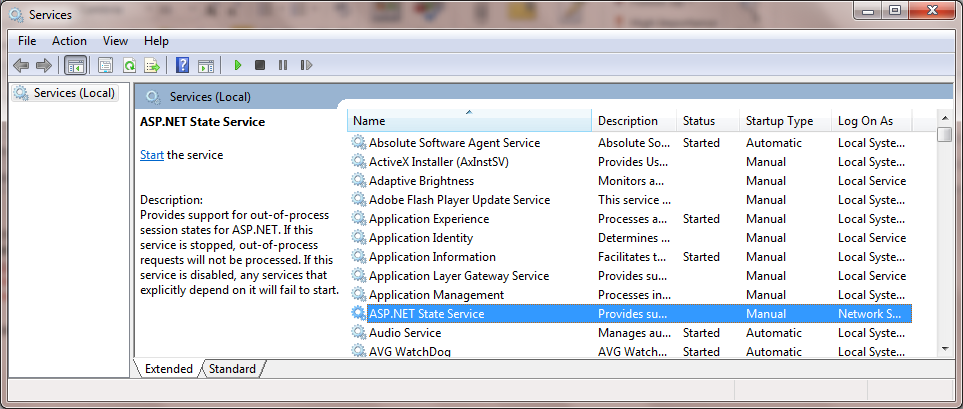This screenshot has height=409, width=963.
Task: Click the Pause Service toolbar icon
Action: 283,65
